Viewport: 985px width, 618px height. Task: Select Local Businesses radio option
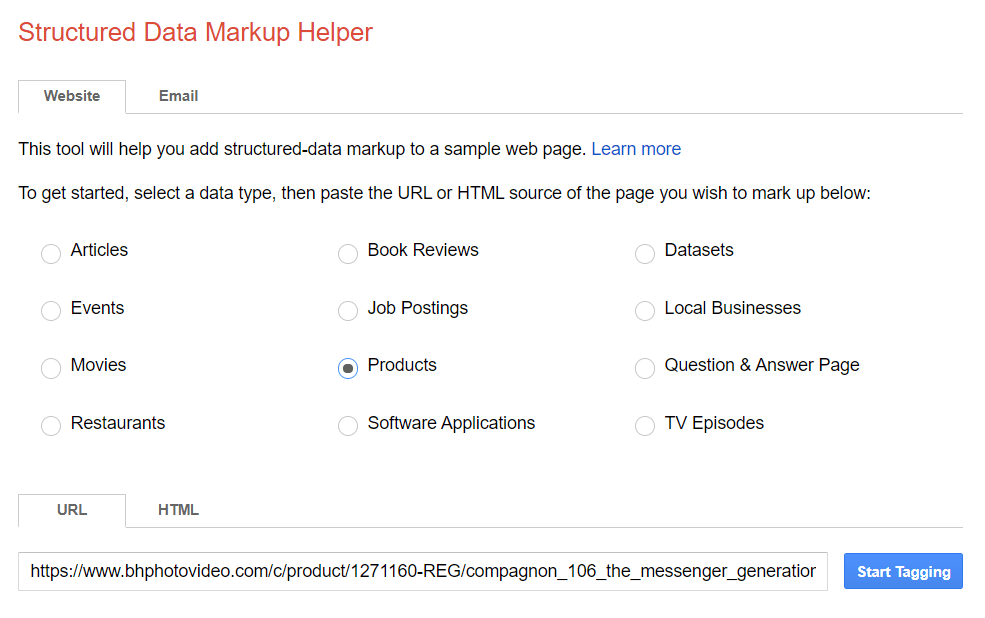645,311
